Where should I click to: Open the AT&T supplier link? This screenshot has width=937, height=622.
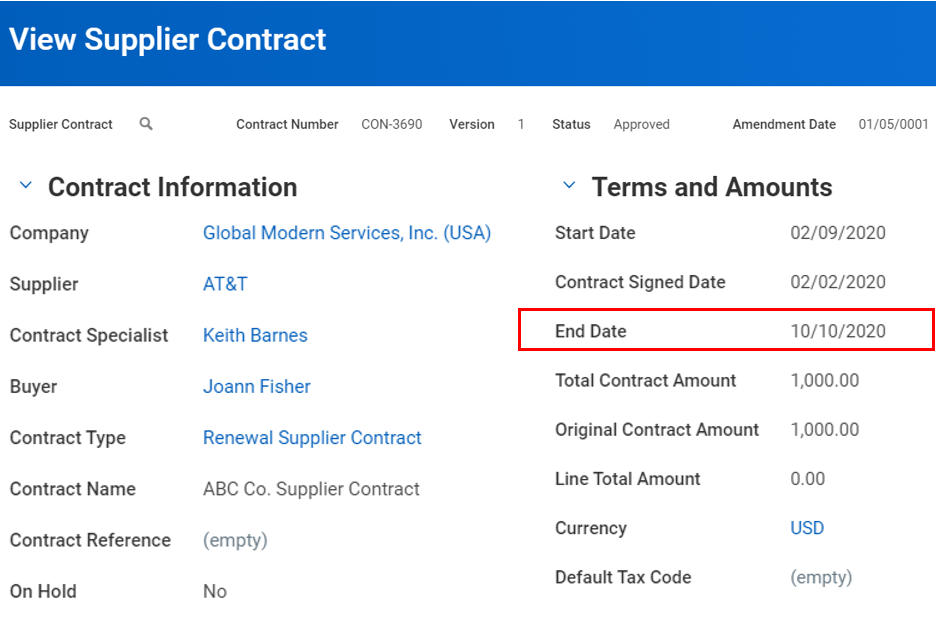tap(225, 284)
